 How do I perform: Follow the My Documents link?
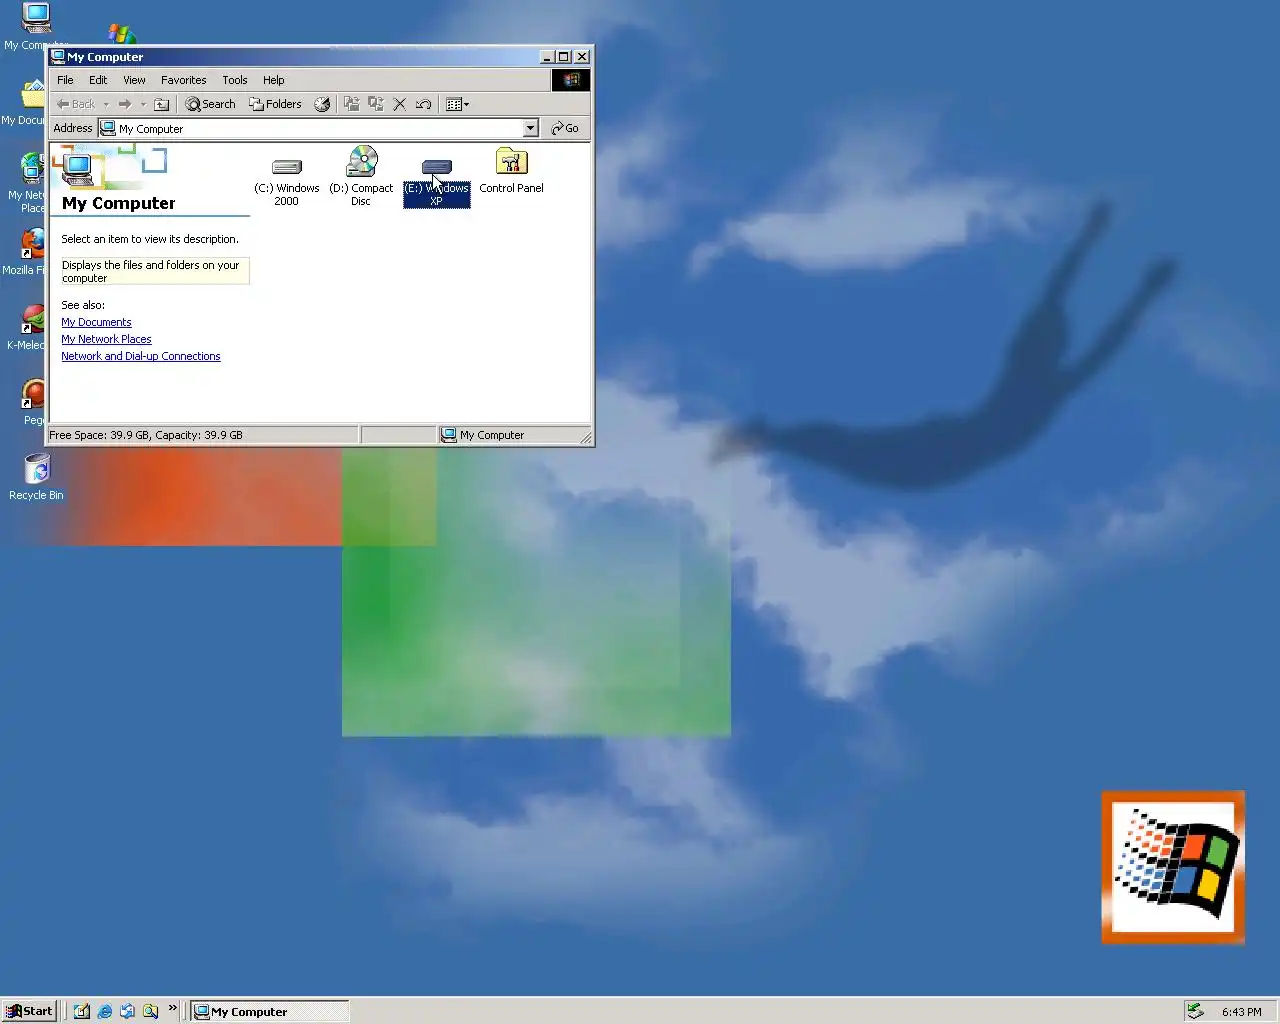point(96,322)
